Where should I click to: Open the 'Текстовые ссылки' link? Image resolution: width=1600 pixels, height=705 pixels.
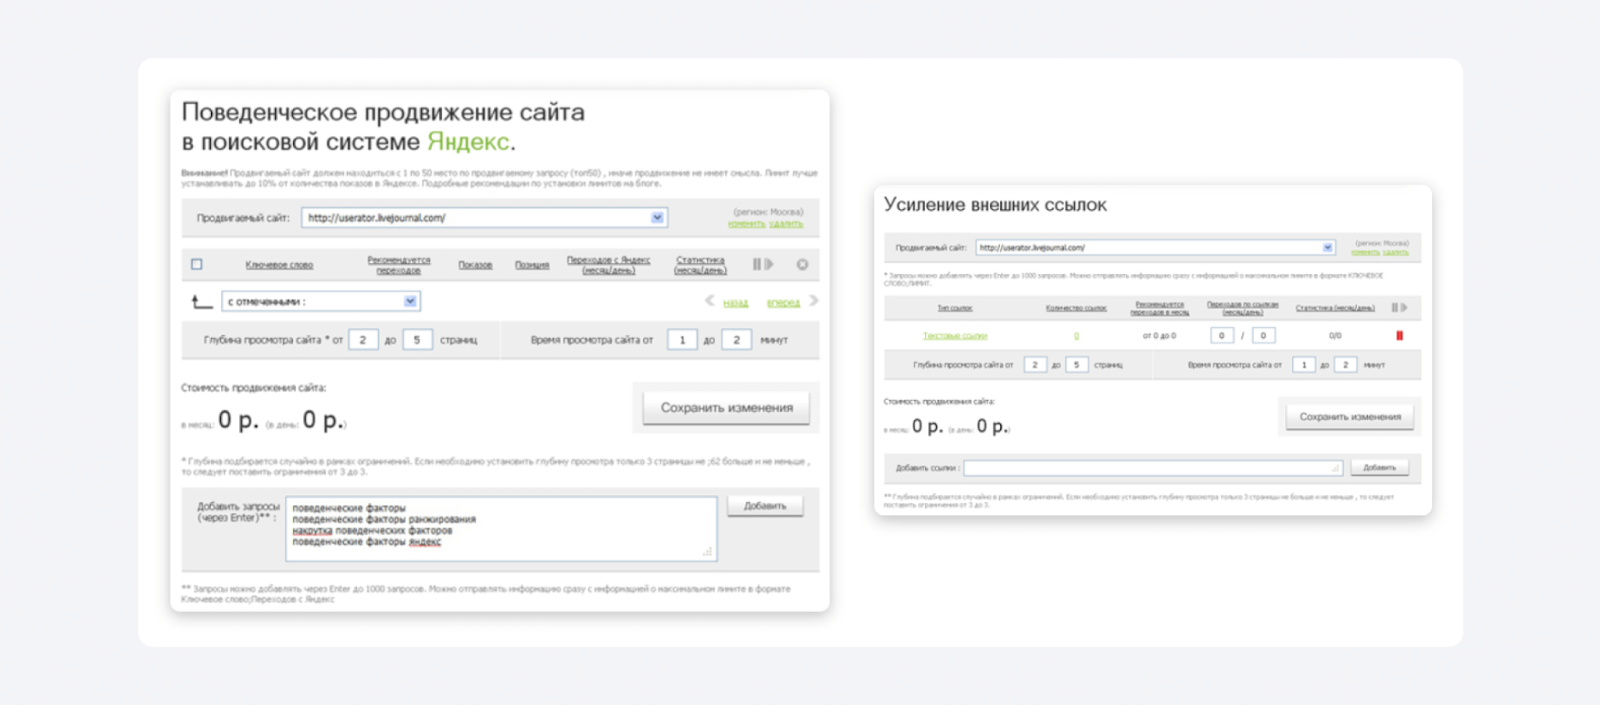[x=954, y=336]
